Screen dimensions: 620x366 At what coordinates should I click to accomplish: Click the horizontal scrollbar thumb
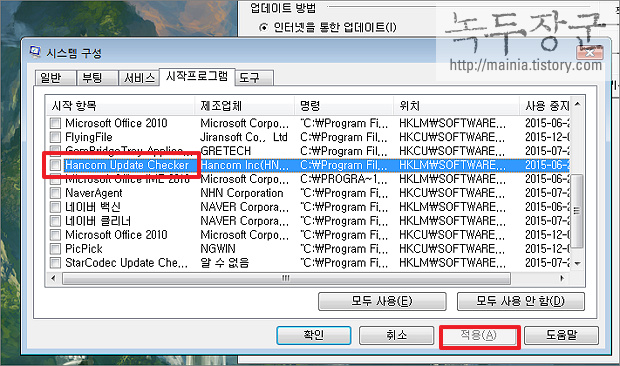pos(286,278)
